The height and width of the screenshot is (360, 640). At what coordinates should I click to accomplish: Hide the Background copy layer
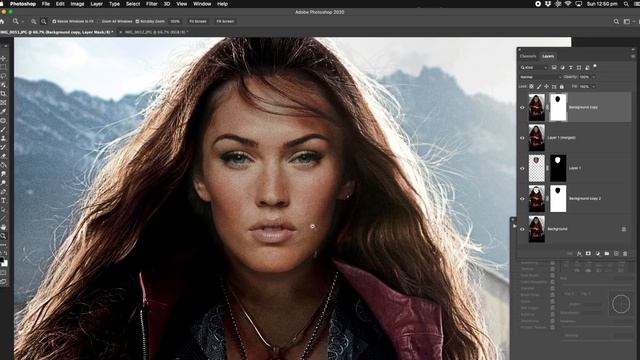pyautogui.click(x=522, y=107)
